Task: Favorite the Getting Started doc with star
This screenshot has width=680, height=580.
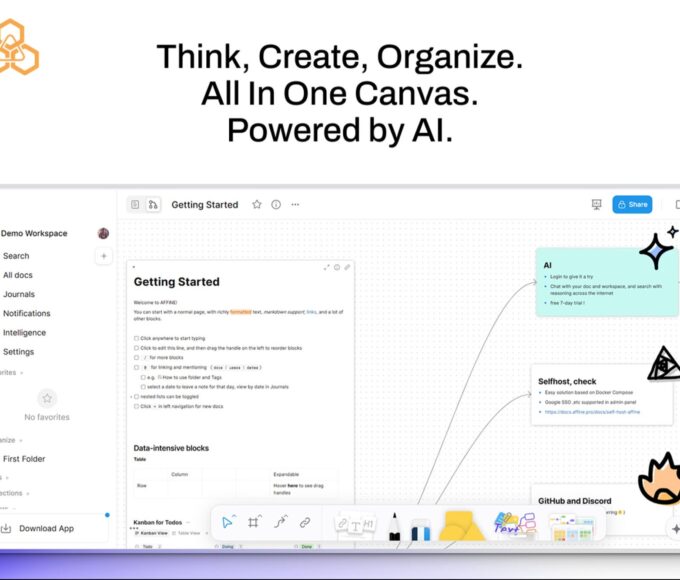Action: click(x=257, y=204)
